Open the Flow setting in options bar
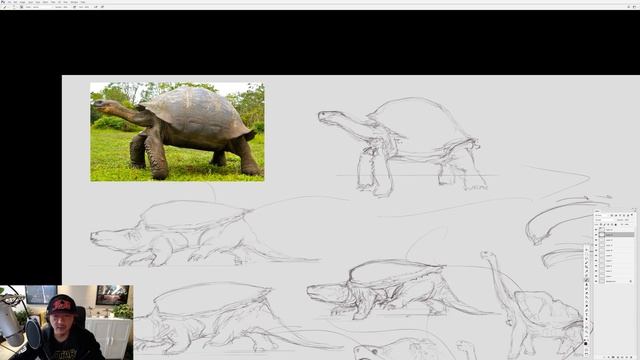This screenshot has width=640, height=360. pyautogui.click(x=87, y=7)
